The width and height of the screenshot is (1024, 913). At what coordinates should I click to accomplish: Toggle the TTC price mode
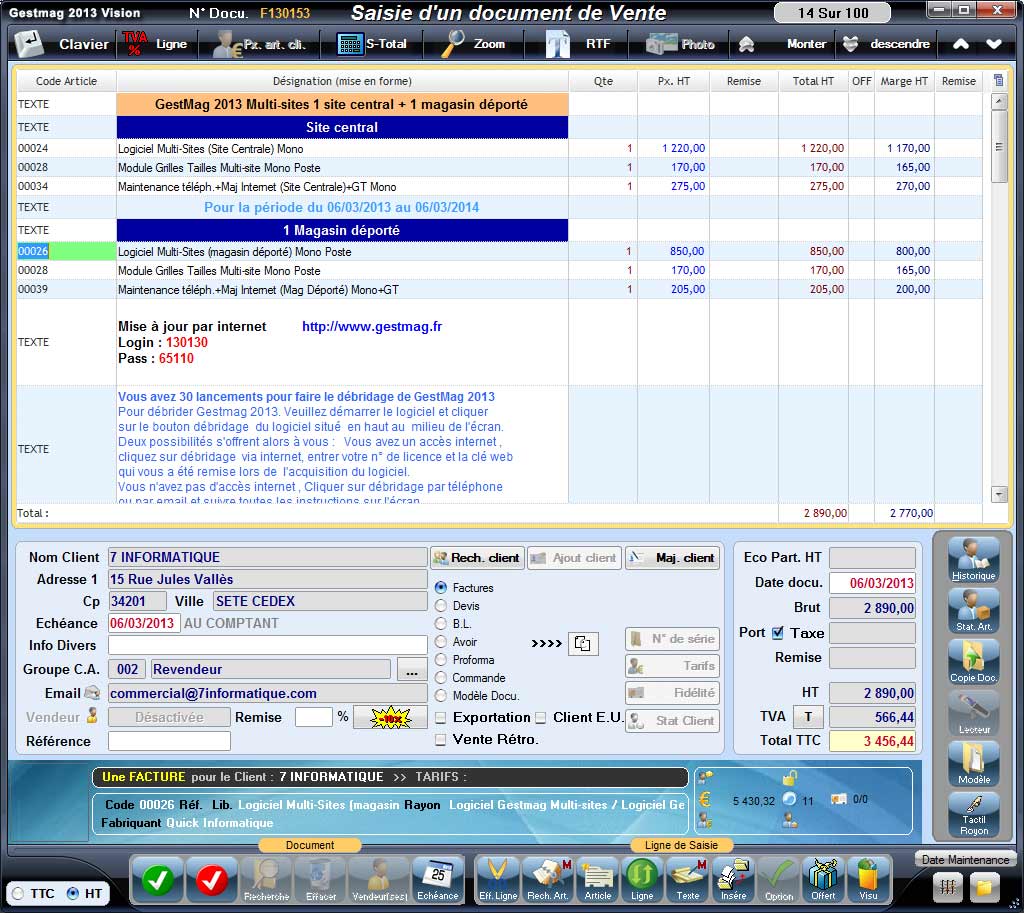(x=18, y=893)
